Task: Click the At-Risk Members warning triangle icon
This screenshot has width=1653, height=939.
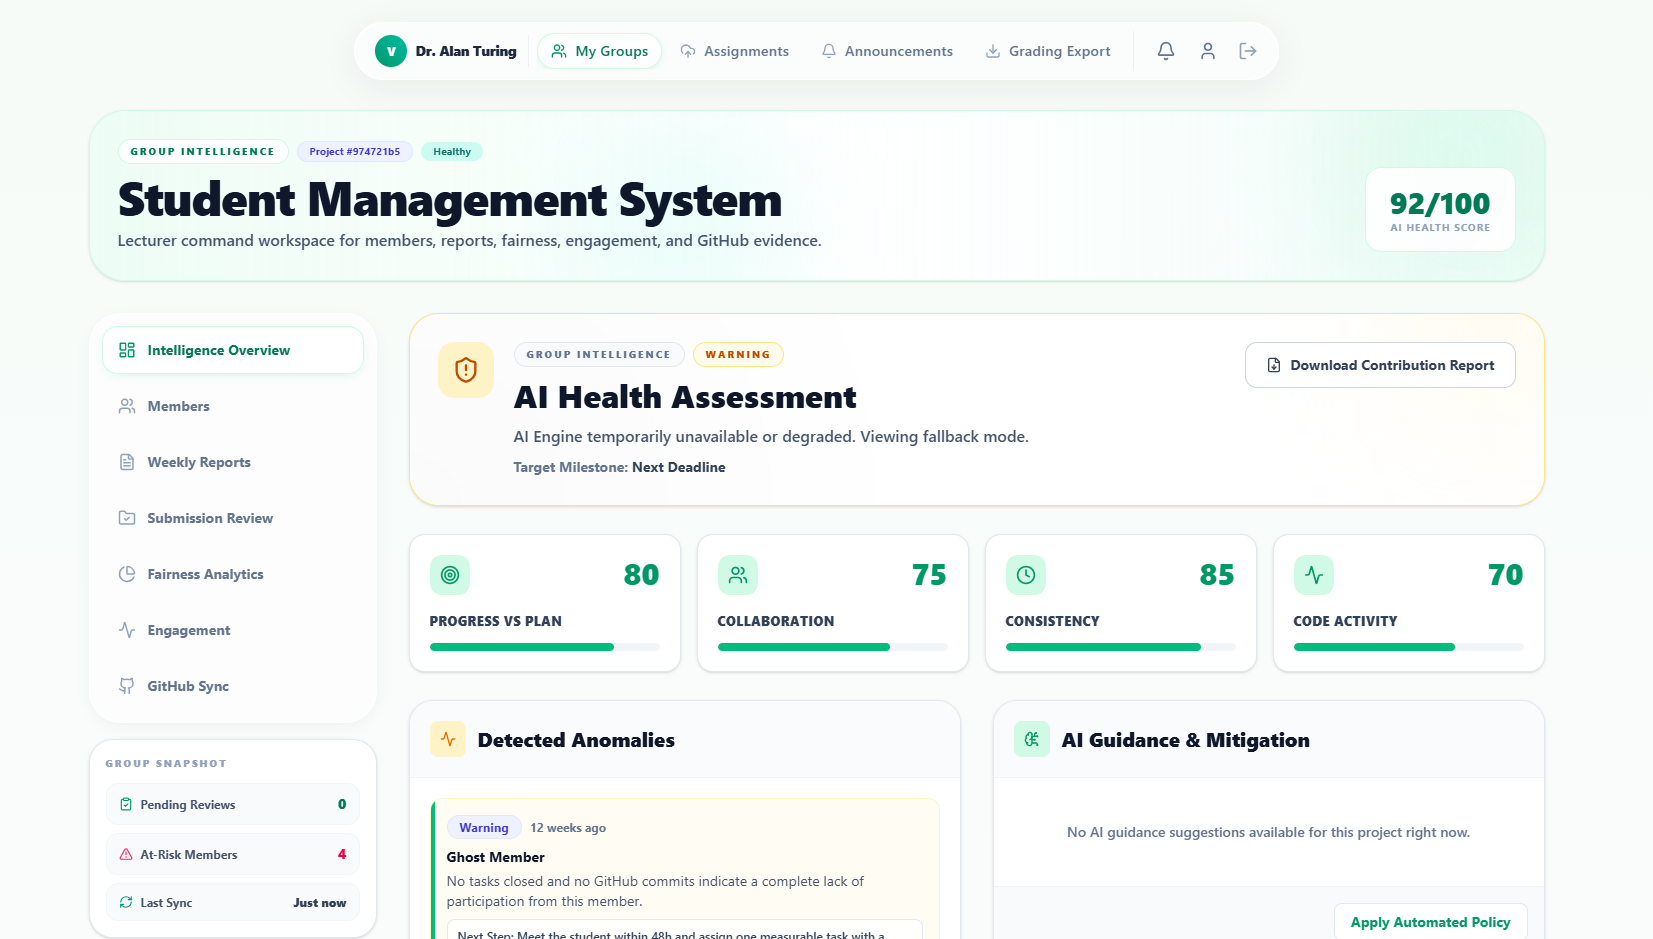Action: [x=126, y=854]
